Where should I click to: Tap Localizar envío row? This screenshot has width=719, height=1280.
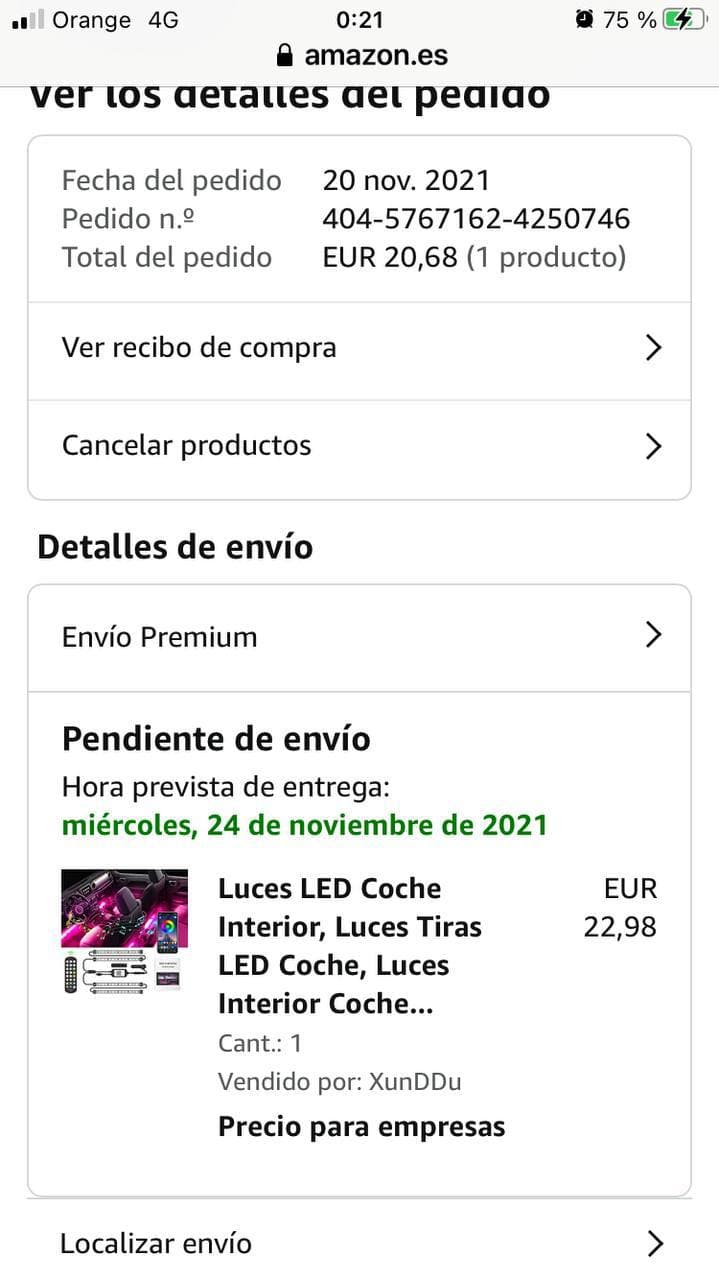point(156,1244)
